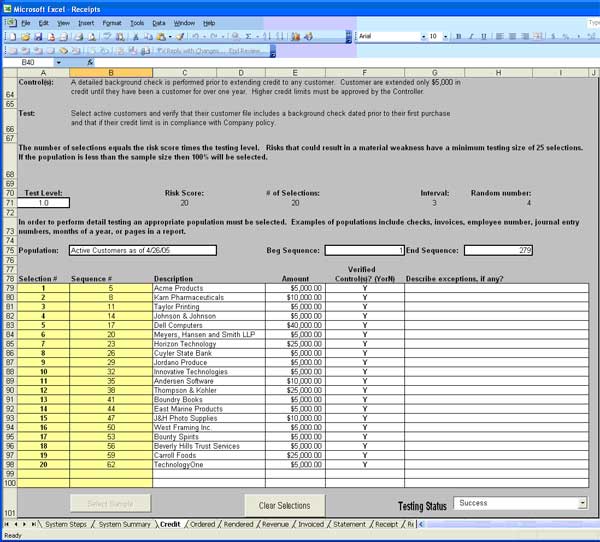The width and height of the screenshot is (600, 542).
Task: Click the Sort Ascending icon
Action: [x=267, y=37]
